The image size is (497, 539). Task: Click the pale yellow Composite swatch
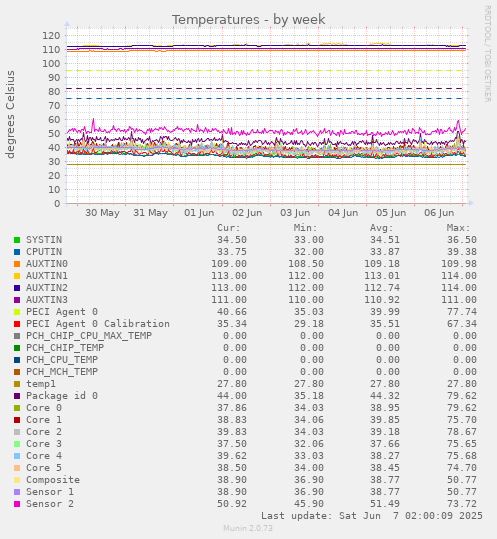click(x=17, y=480)
